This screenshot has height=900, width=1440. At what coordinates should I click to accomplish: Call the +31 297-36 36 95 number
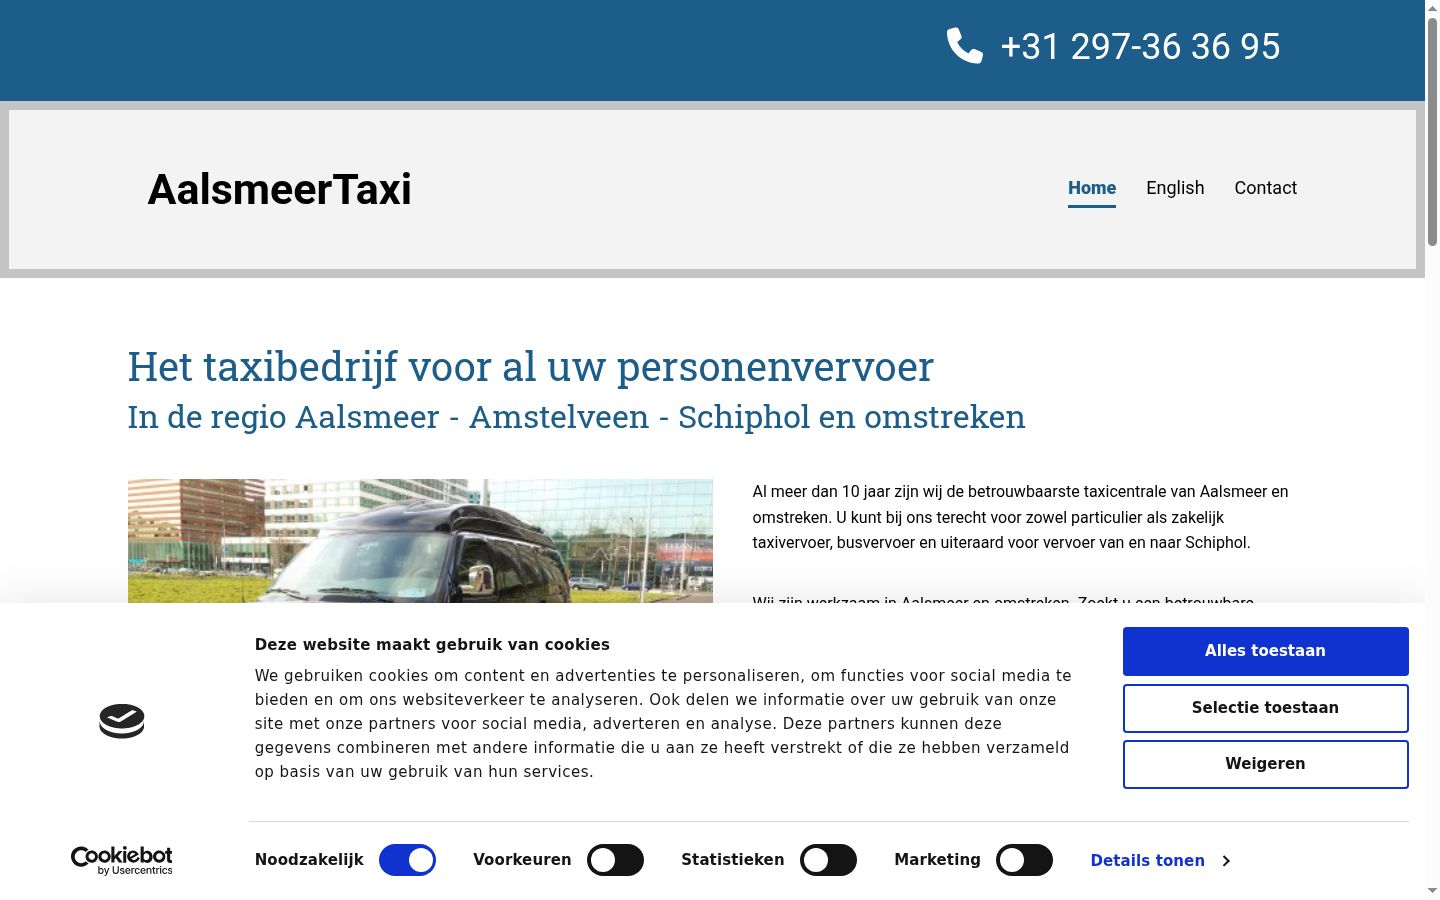tap(1140, 47)
